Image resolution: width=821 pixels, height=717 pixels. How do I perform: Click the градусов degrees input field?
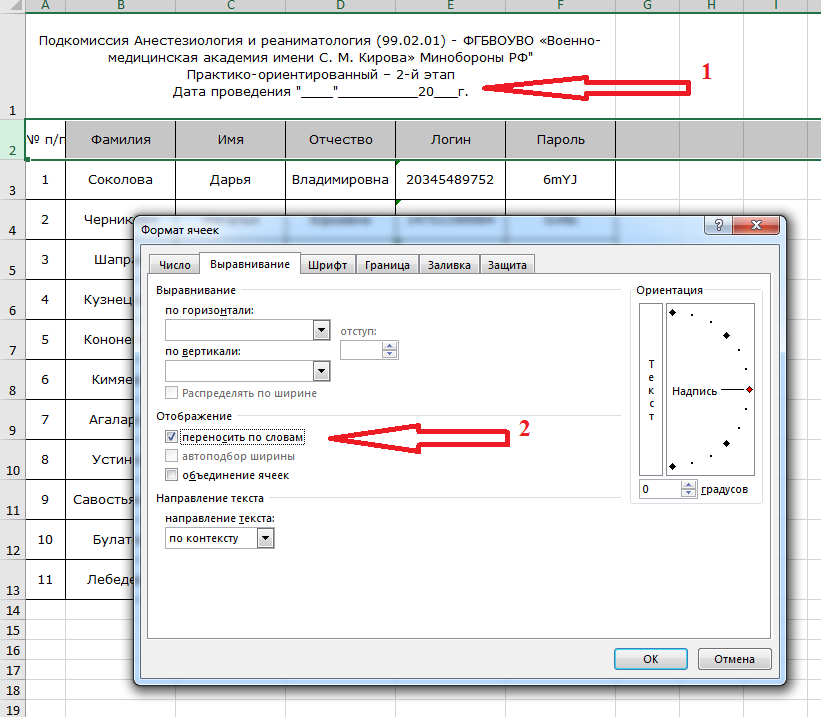click(x=659, y=490)
